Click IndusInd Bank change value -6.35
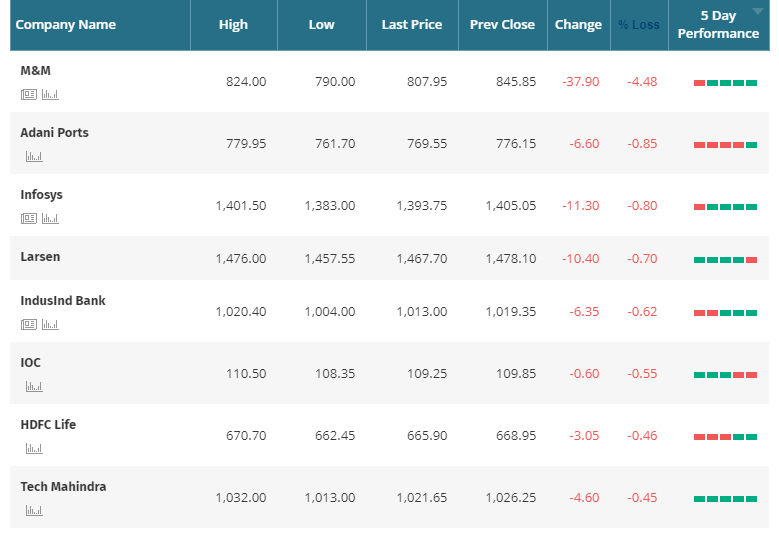 point(584,312)
